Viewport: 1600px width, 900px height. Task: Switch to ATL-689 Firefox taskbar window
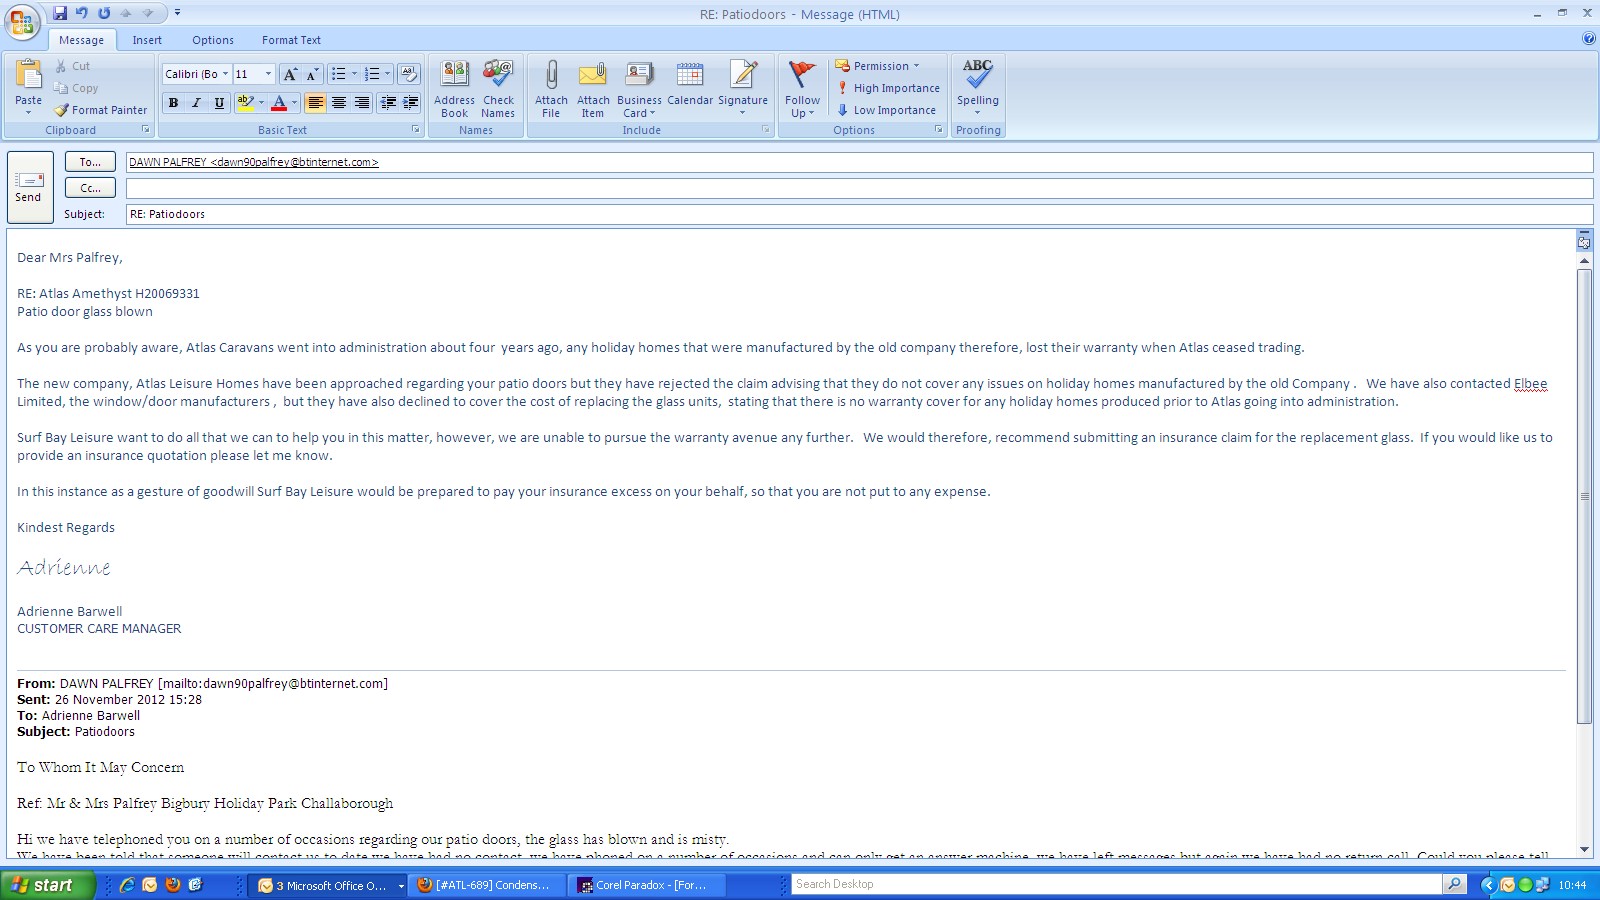[x=485, y=885]
